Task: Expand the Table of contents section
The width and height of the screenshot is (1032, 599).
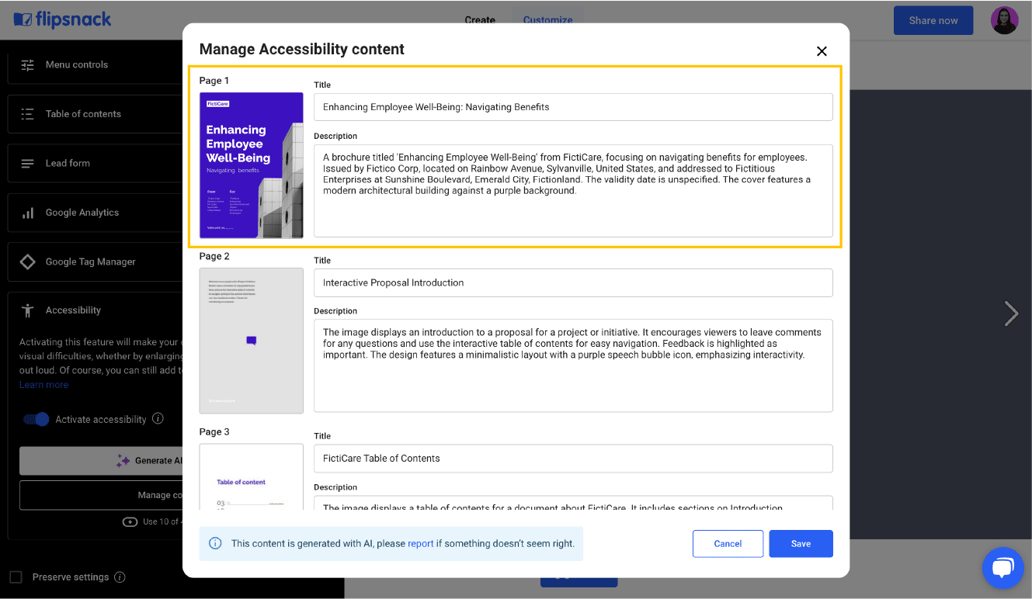Action: point(83,114)
